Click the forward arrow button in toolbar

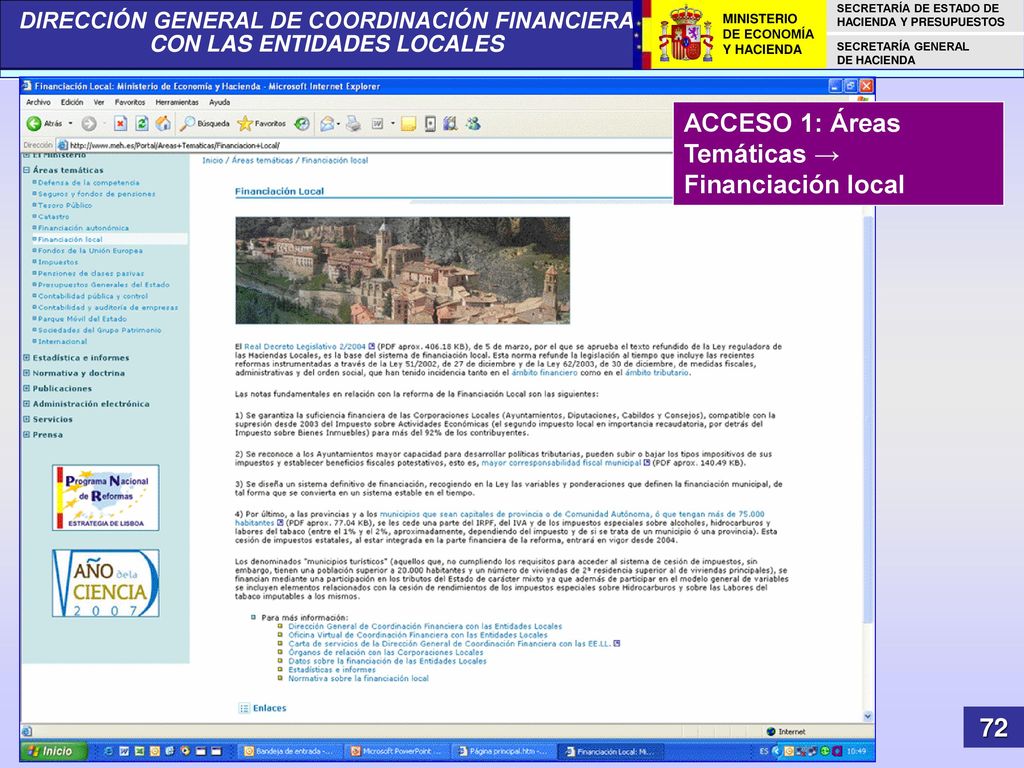89,123
